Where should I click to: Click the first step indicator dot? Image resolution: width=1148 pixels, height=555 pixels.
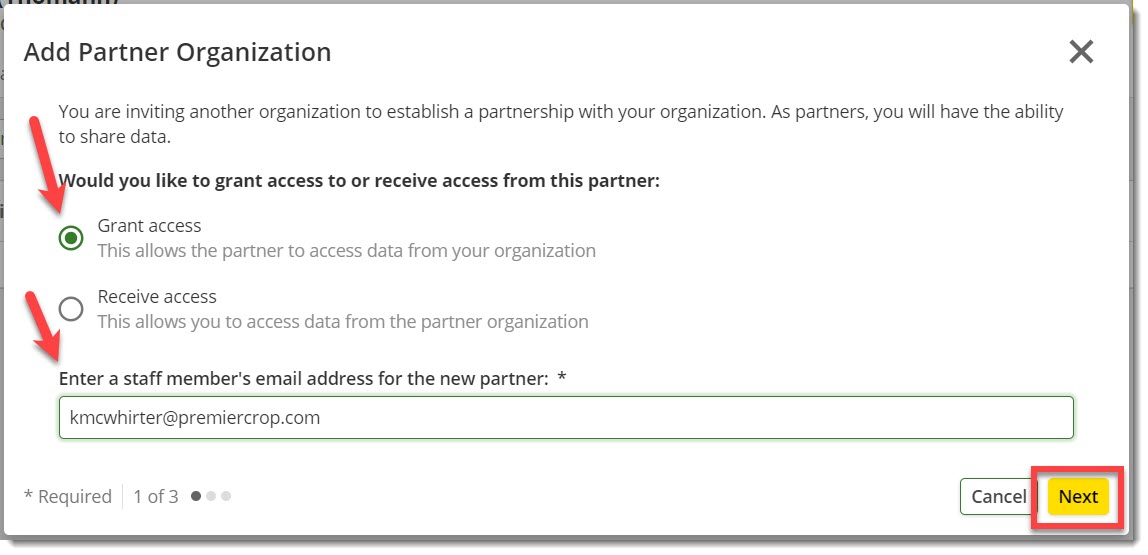pyautogui.click(x=196, y=496)
